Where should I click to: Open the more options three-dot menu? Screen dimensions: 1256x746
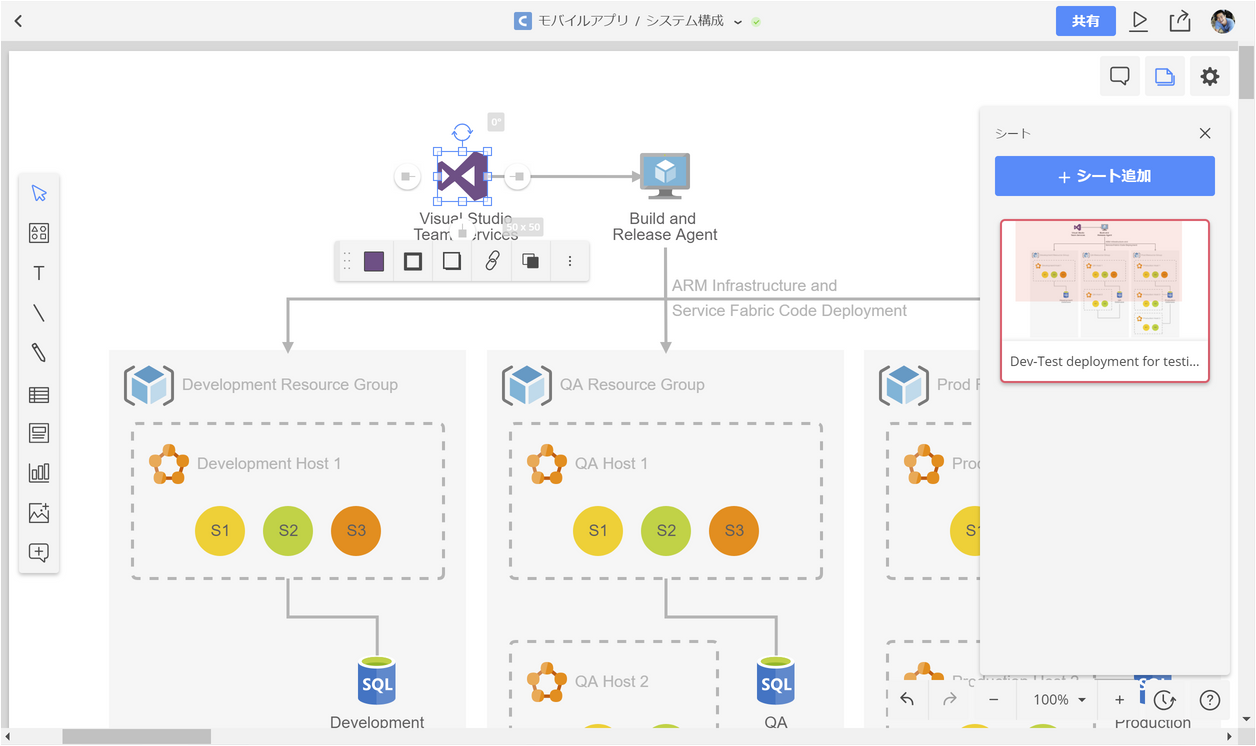pos(570,261)
